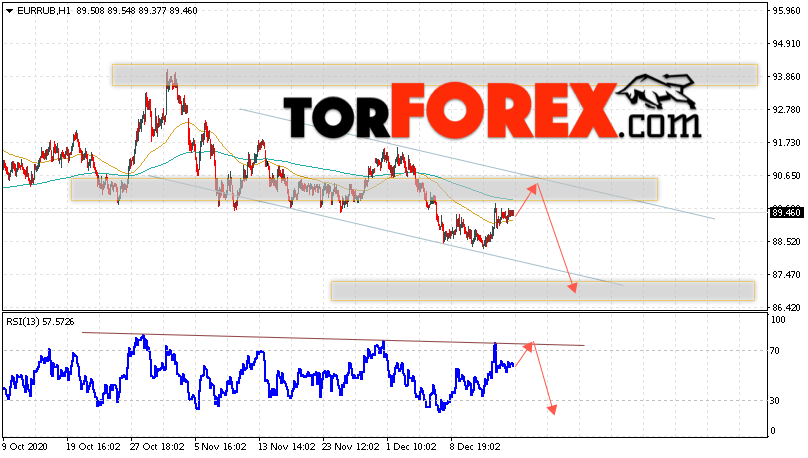The image size is (808, 458).
Task: Select the RSI 0 level label
Action: [772, 431]
